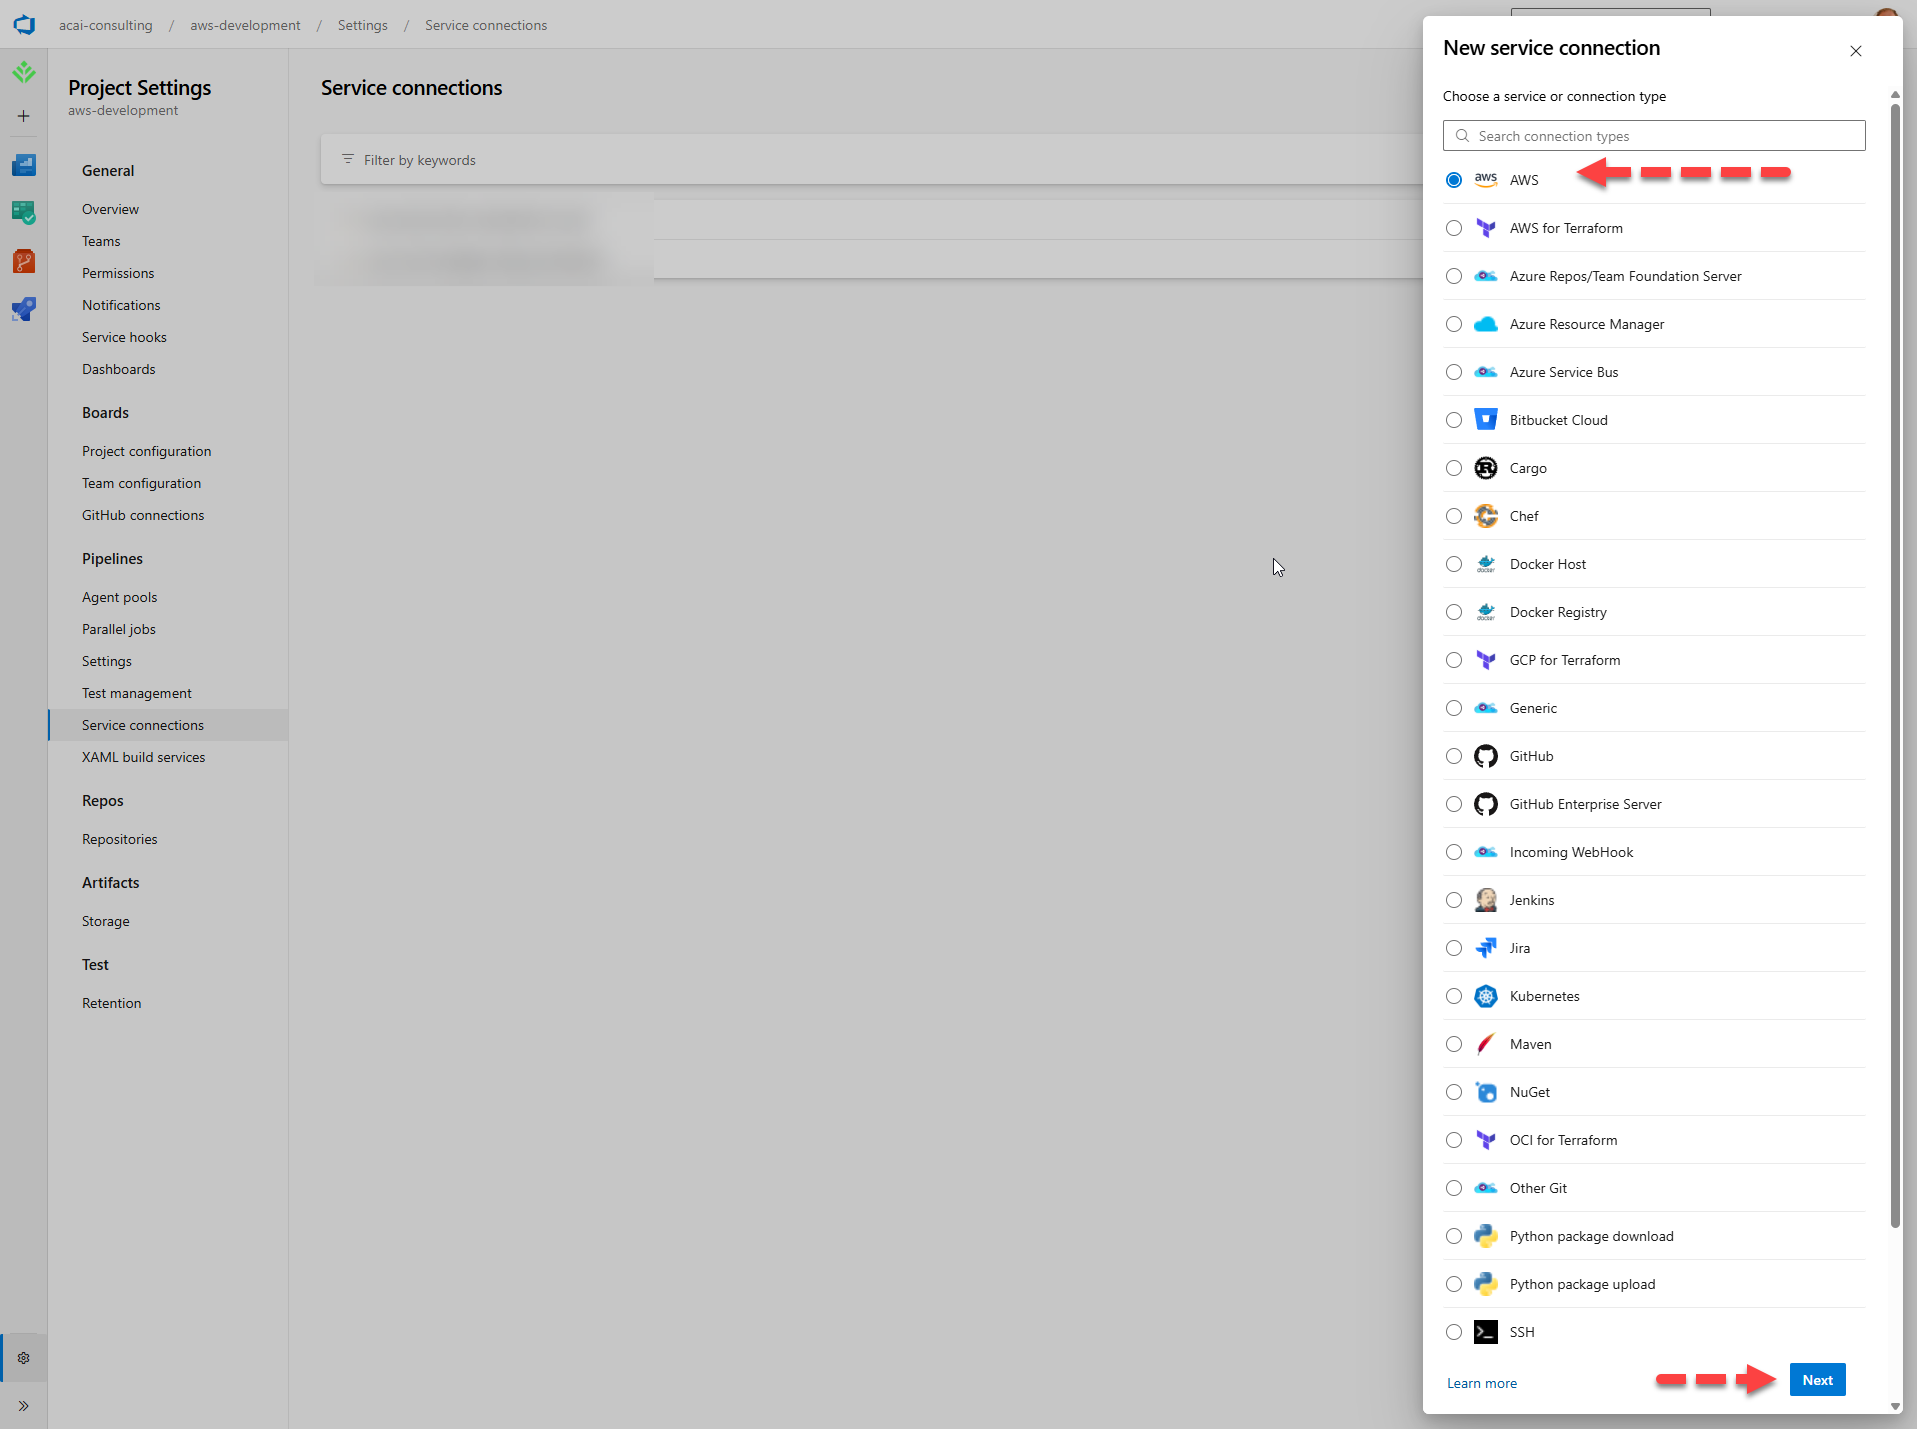1917x1429 pixels.
Task: Click the aws-development breadcrumb
Action: pyautogui.click(x=245, y=25)
